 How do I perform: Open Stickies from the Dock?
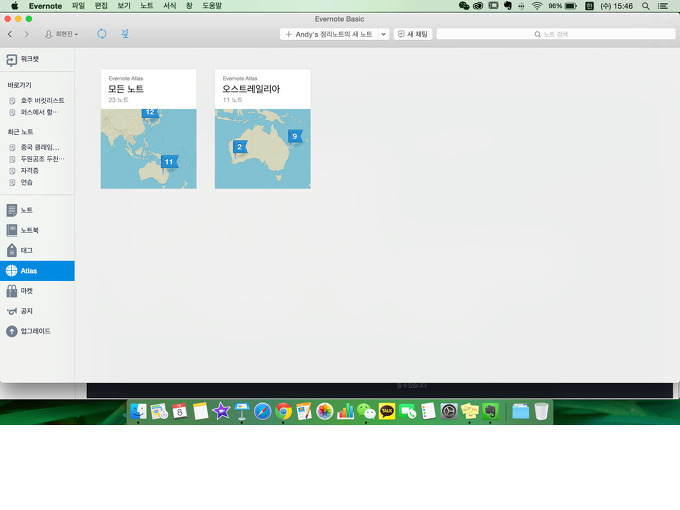470,411
